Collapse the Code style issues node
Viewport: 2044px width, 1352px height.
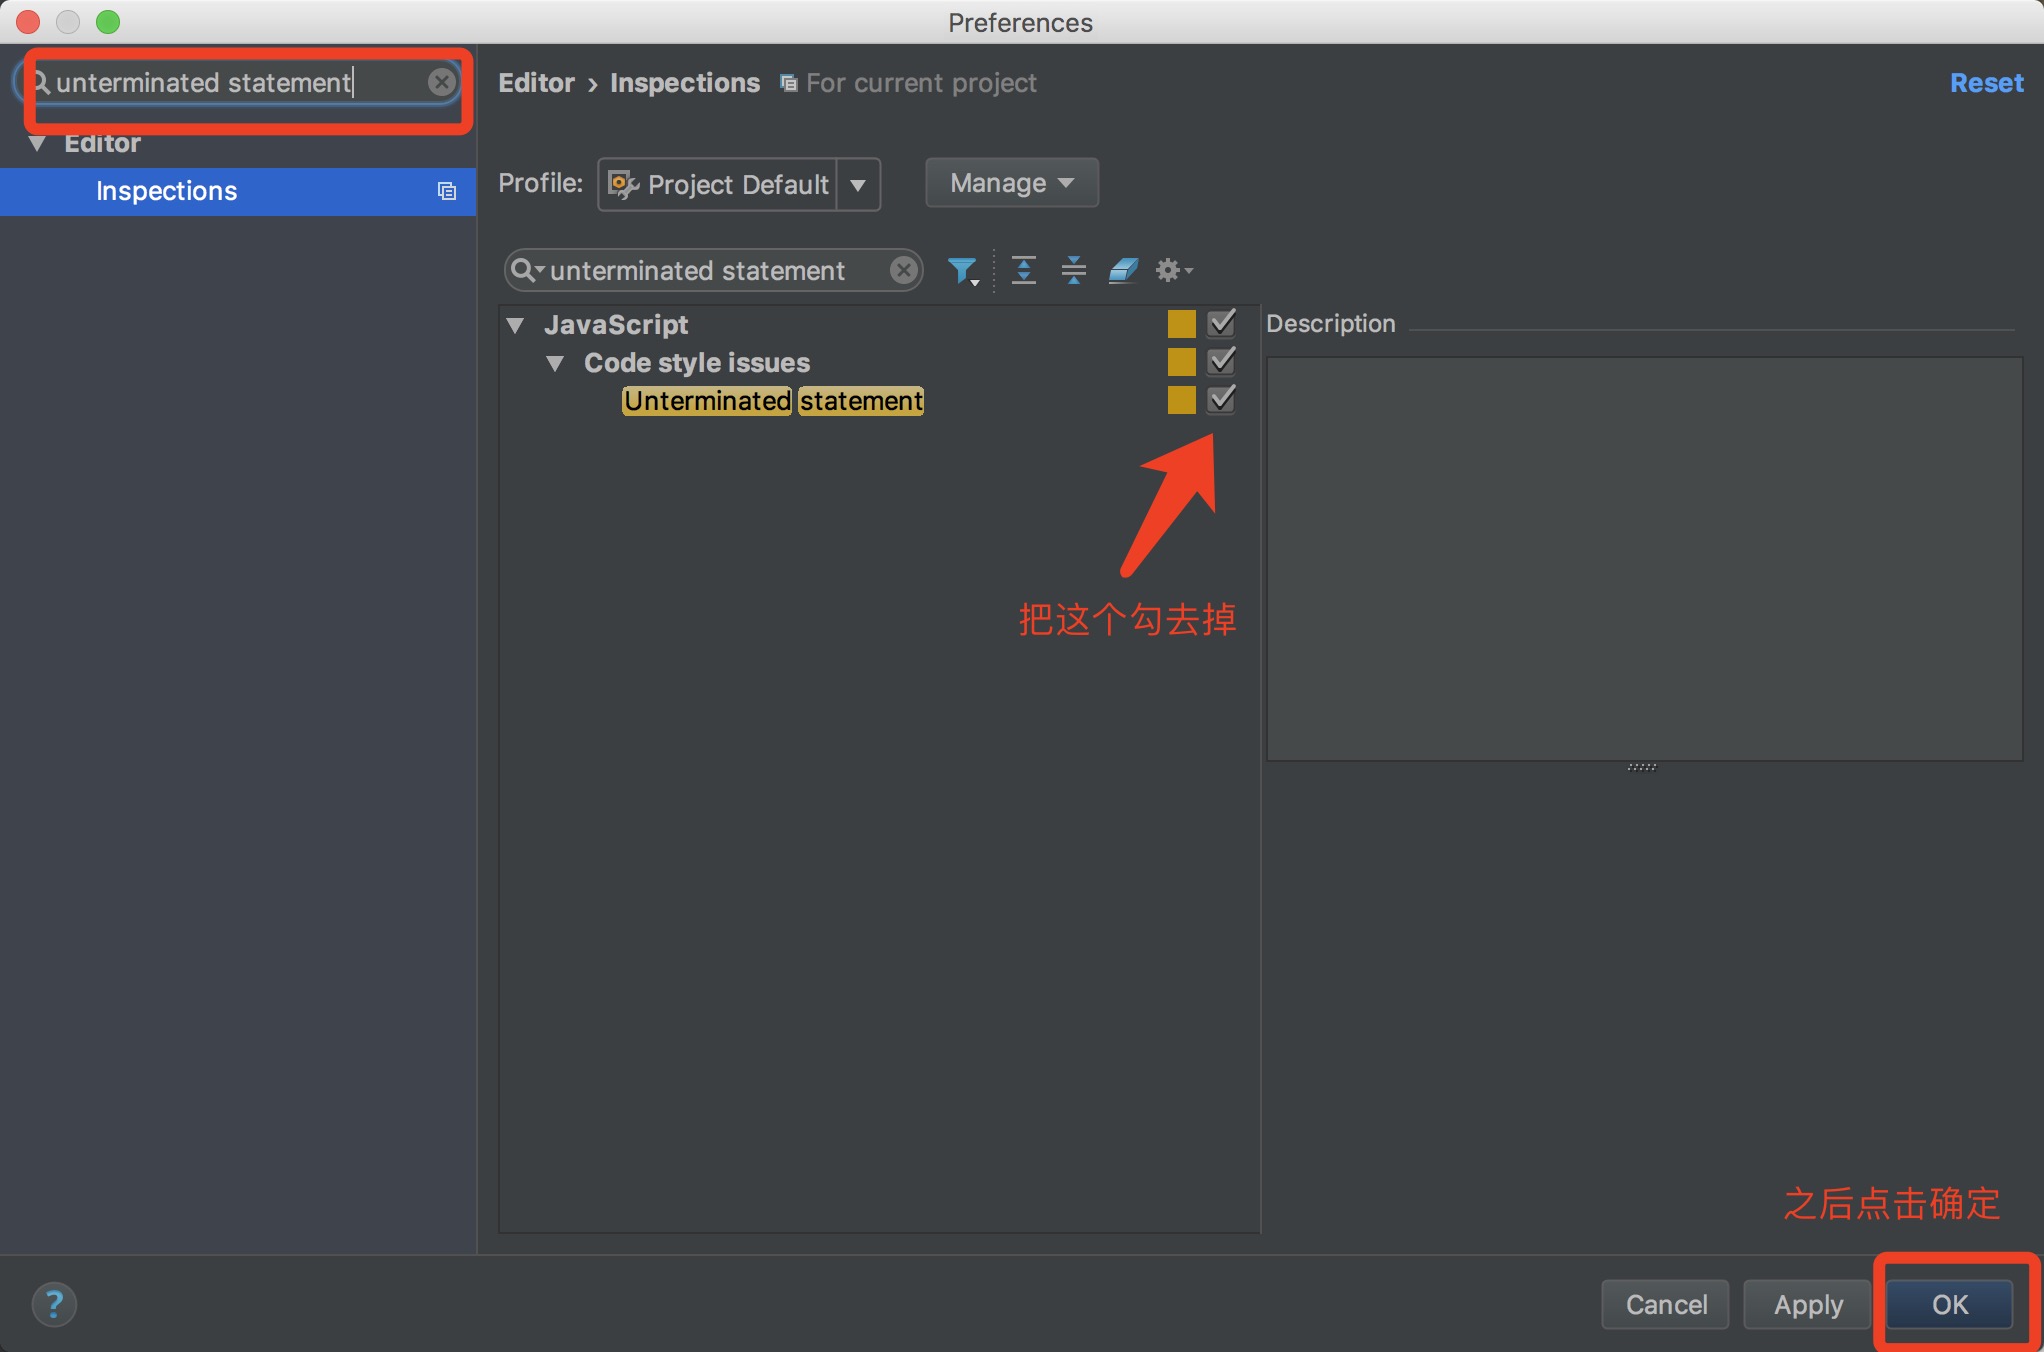(x=555, y=362)
